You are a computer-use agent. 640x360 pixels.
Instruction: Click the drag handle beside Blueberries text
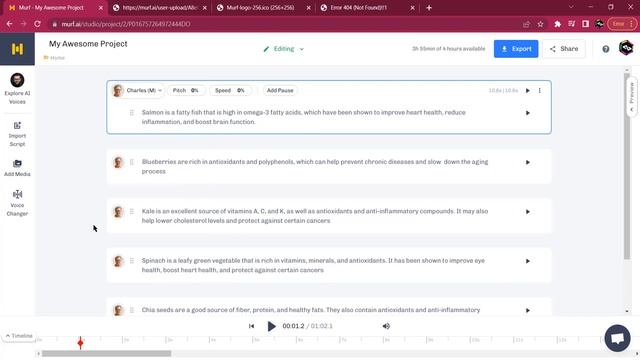pos(131,162)
